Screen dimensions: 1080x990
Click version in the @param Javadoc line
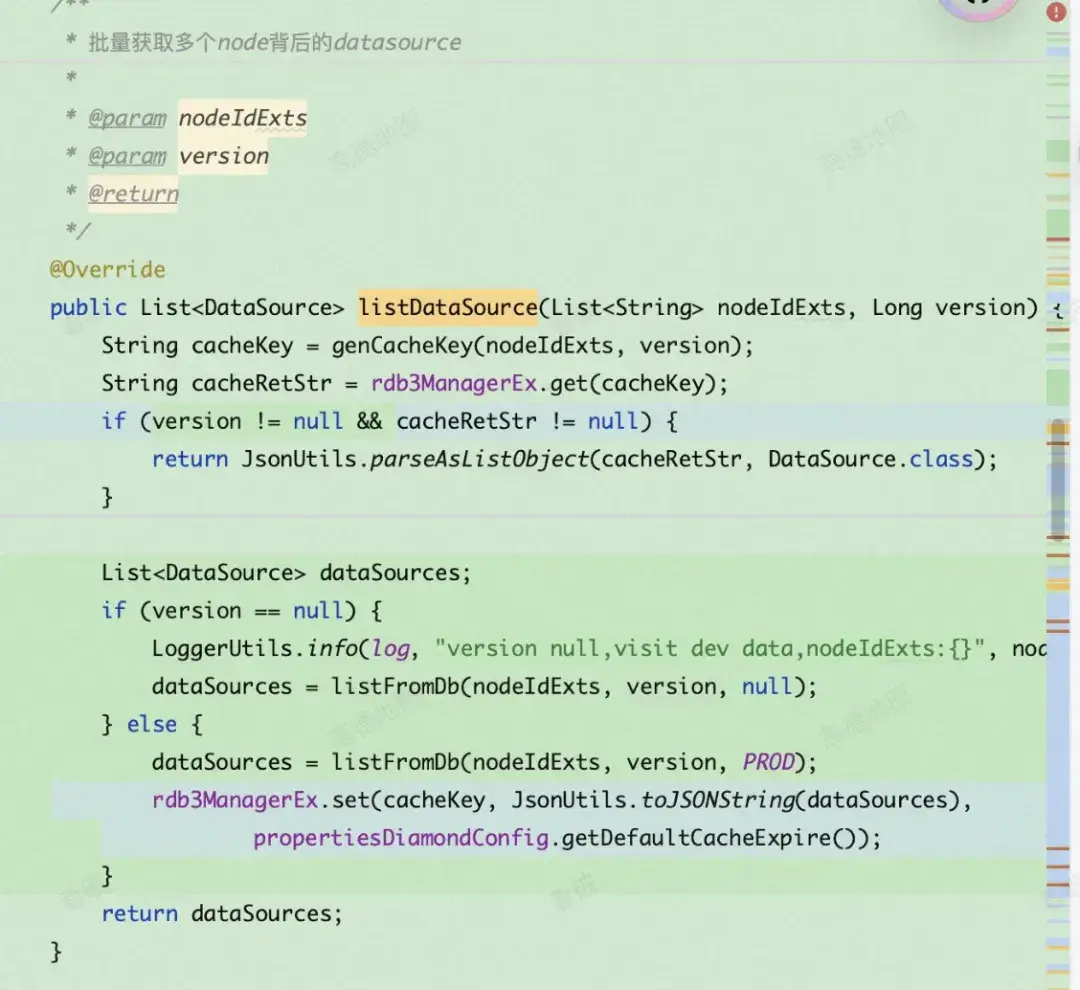(x=223, y=156)
